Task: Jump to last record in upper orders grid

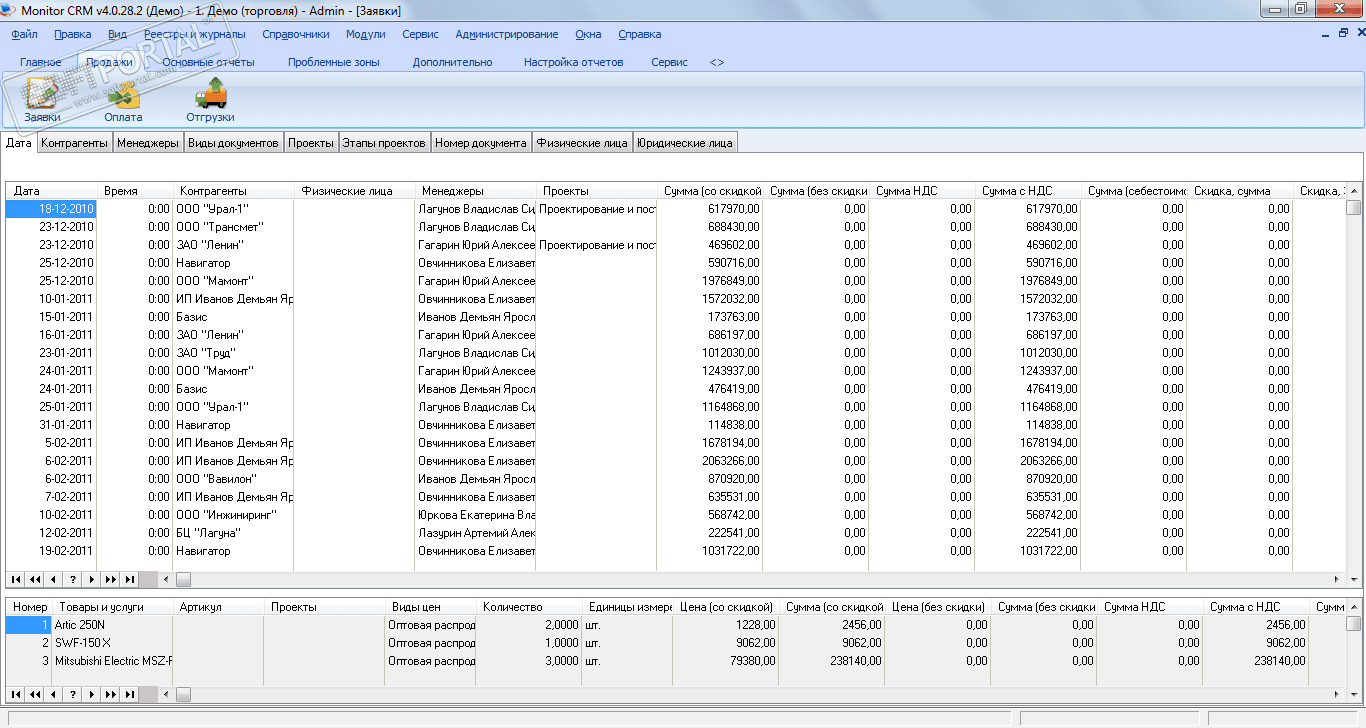Action: (130, 579)
